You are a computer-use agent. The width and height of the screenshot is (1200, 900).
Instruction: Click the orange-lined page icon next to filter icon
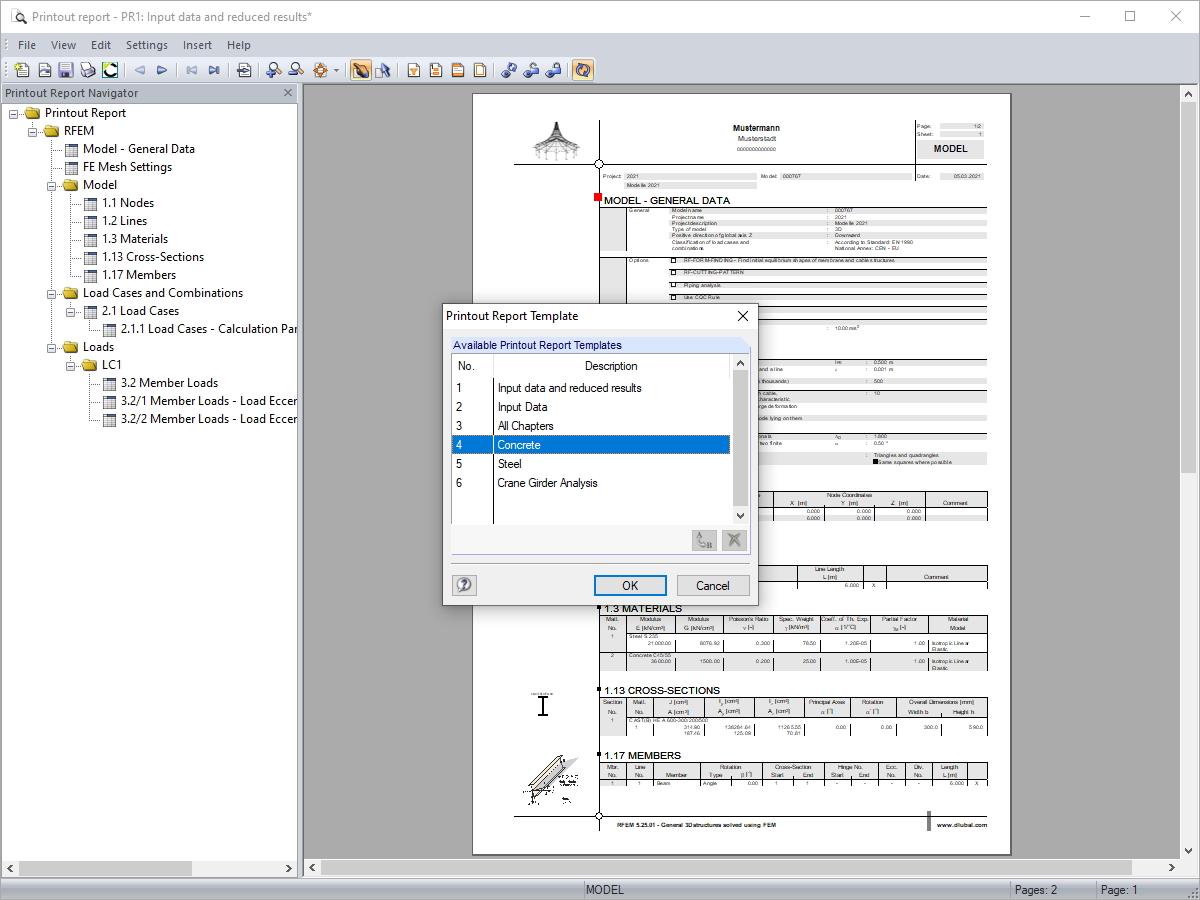[x=435, y=70]
